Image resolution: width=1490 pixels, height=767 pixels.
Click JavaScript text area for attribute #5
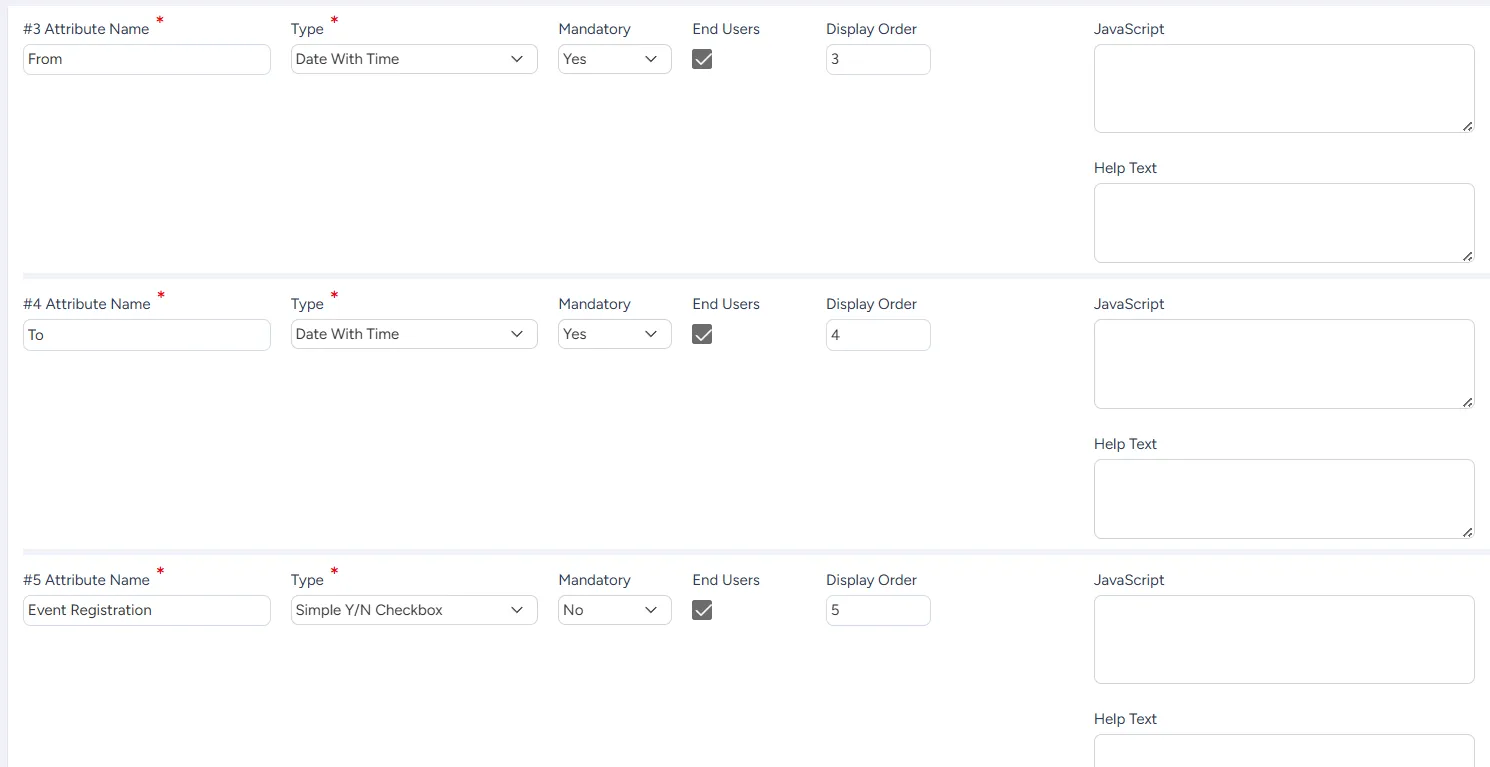coord(1284,640)
